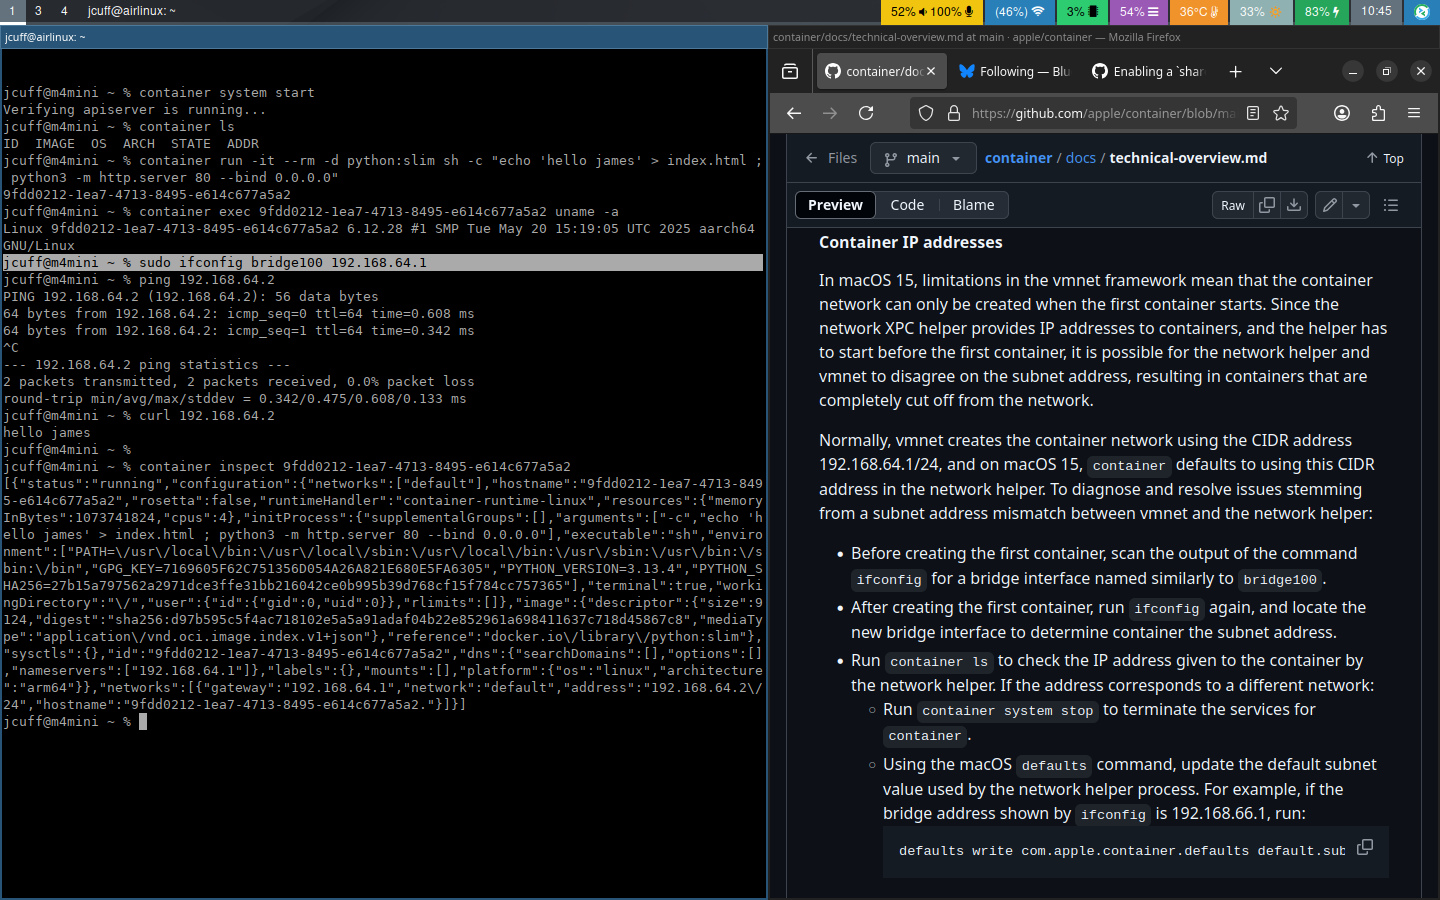Screen dimensions: 1440x900
Task: Focus the GitHub URL address field
Action: click(x=1103, y=113)
